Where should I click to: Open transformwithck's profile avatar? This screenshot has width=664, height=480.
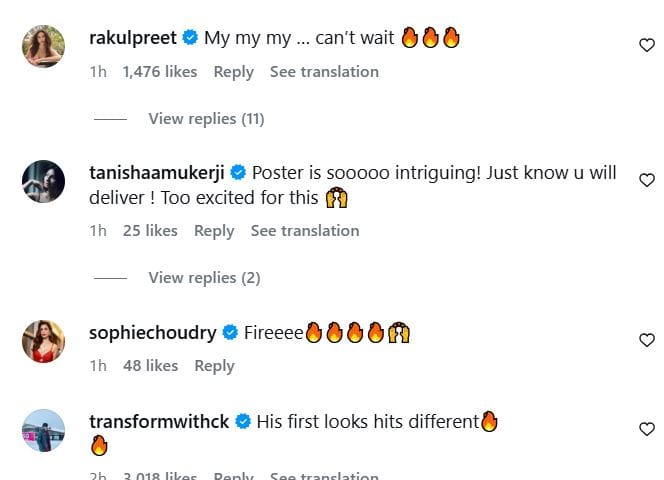tap(43, 431)
